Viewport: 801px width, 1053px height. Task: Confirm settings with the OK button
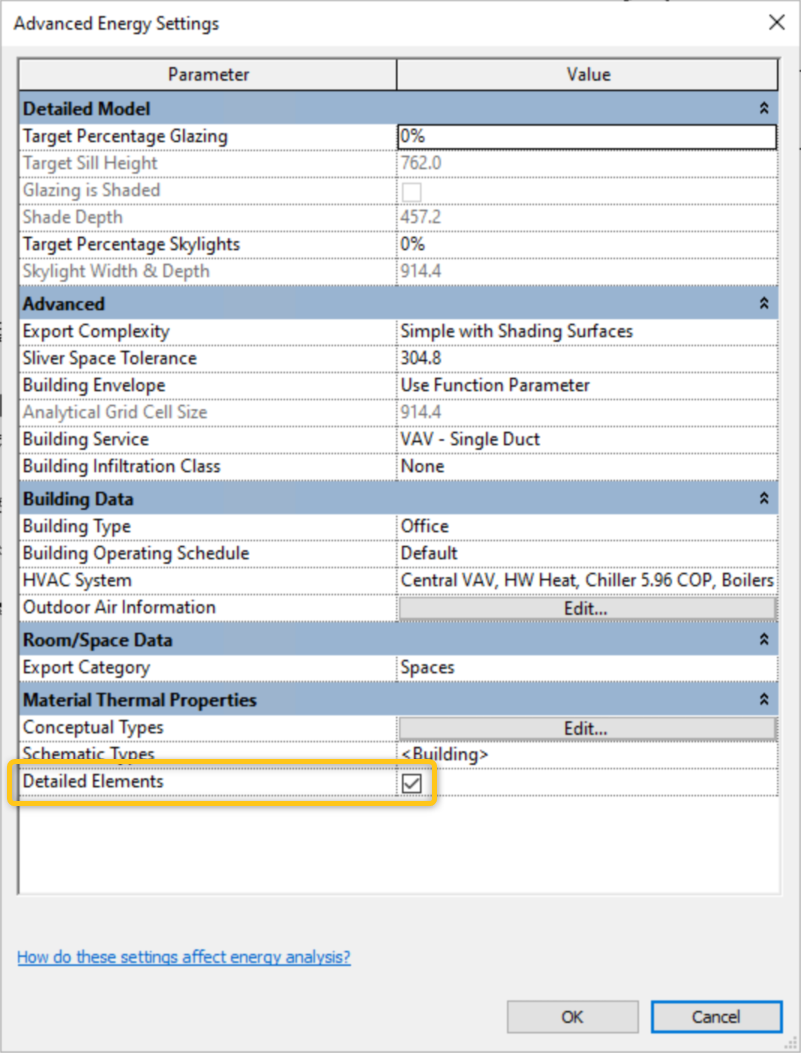pyautogui.click(x=572, y=1016)
